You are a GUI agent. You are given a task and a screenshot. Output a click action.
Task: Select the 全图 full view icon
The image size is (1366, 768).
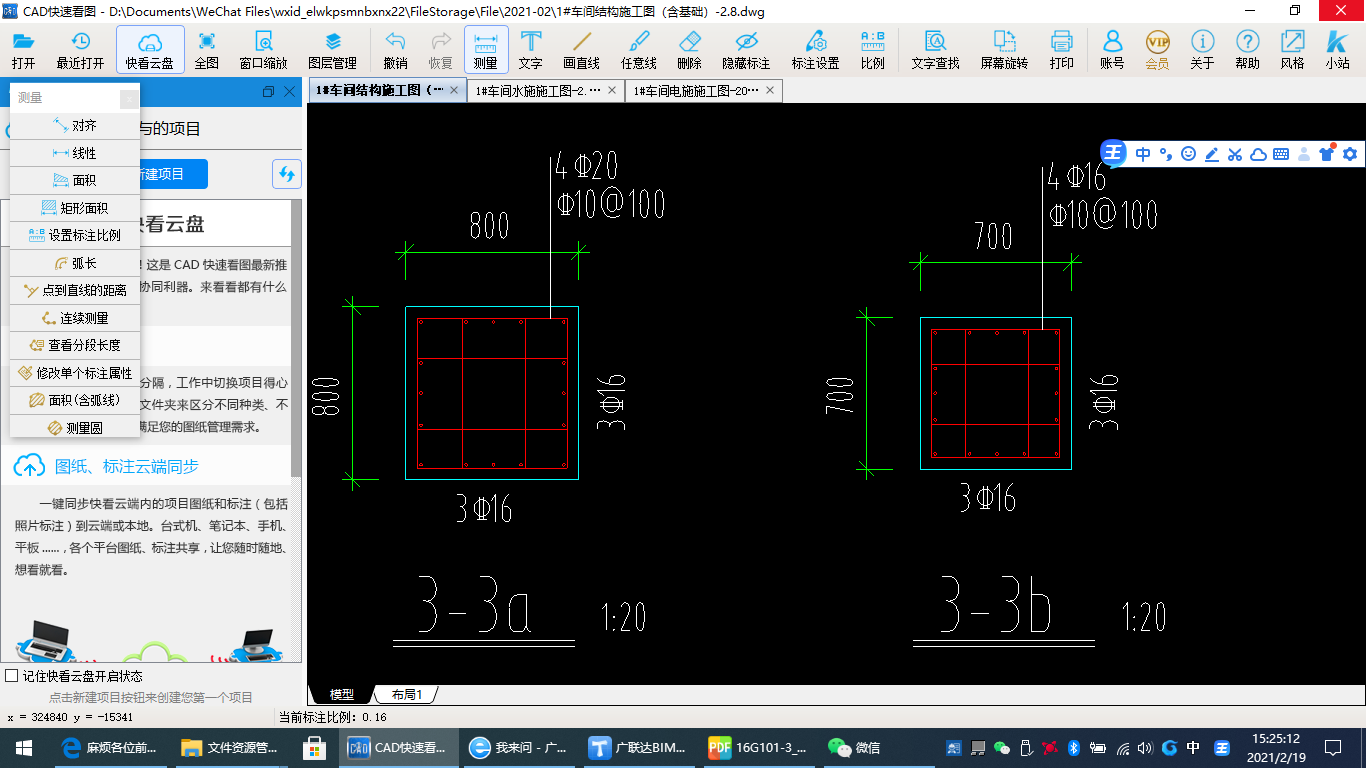(207, 50)
